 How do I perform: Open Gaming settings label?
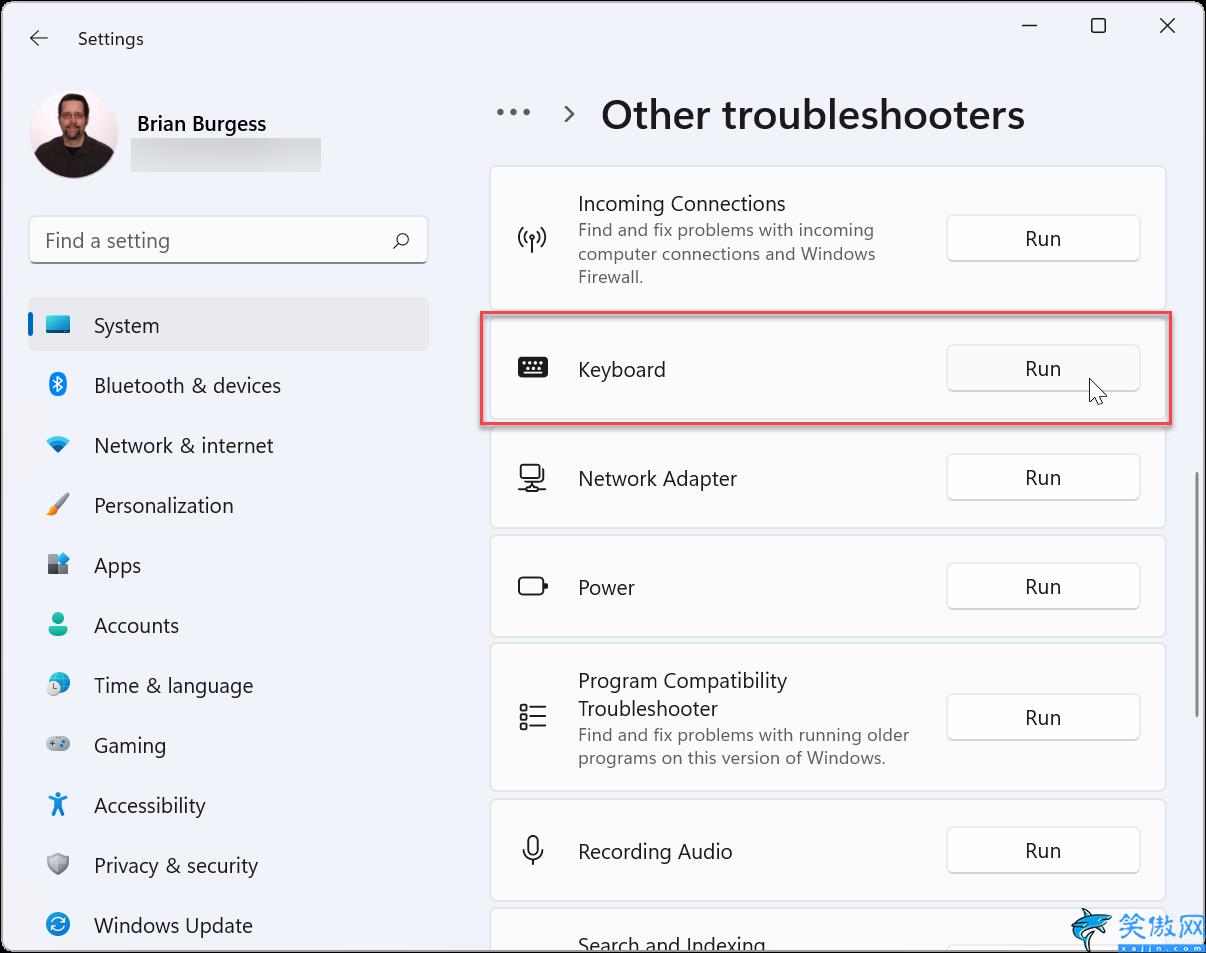(130, 746)
